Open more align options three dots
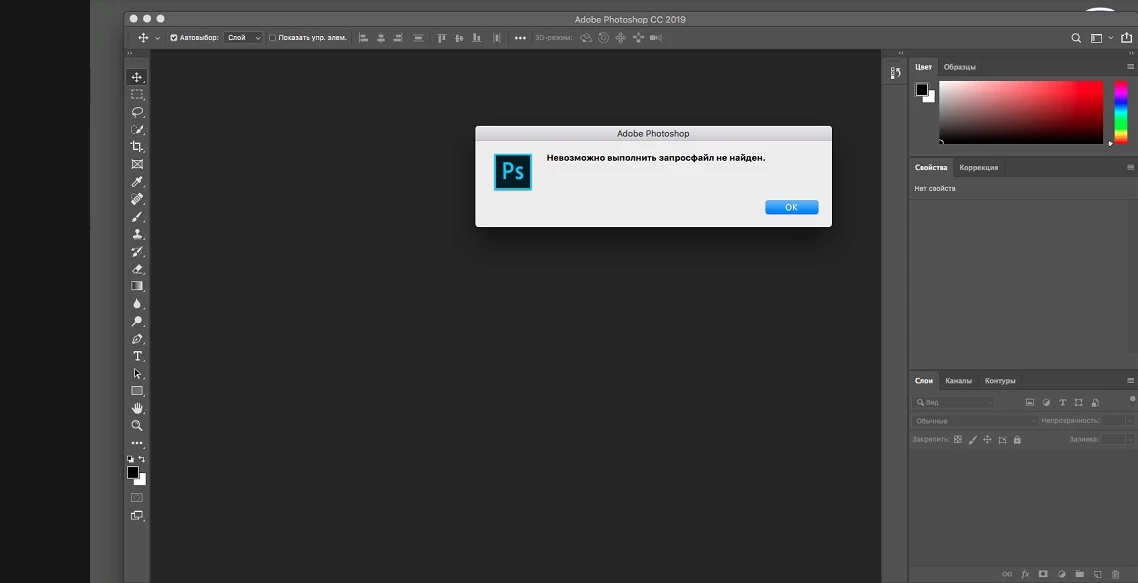 tap(520, 38)
